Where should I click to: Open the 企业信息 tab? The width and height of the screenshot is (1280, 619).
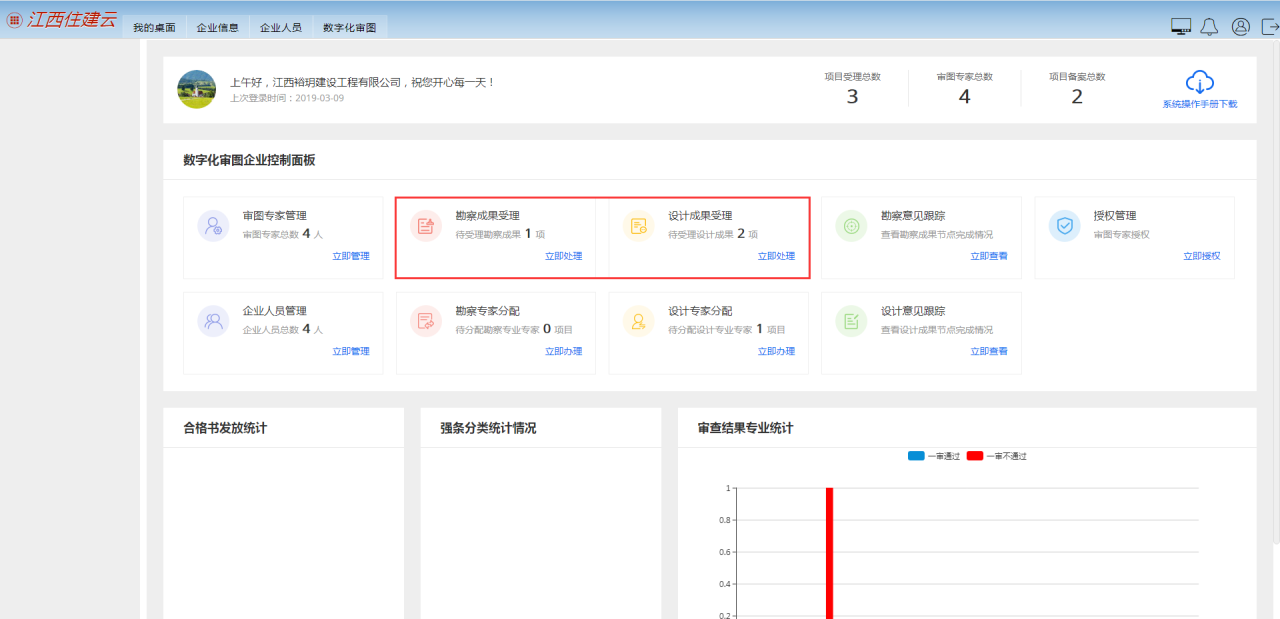(x=217, y=27)
